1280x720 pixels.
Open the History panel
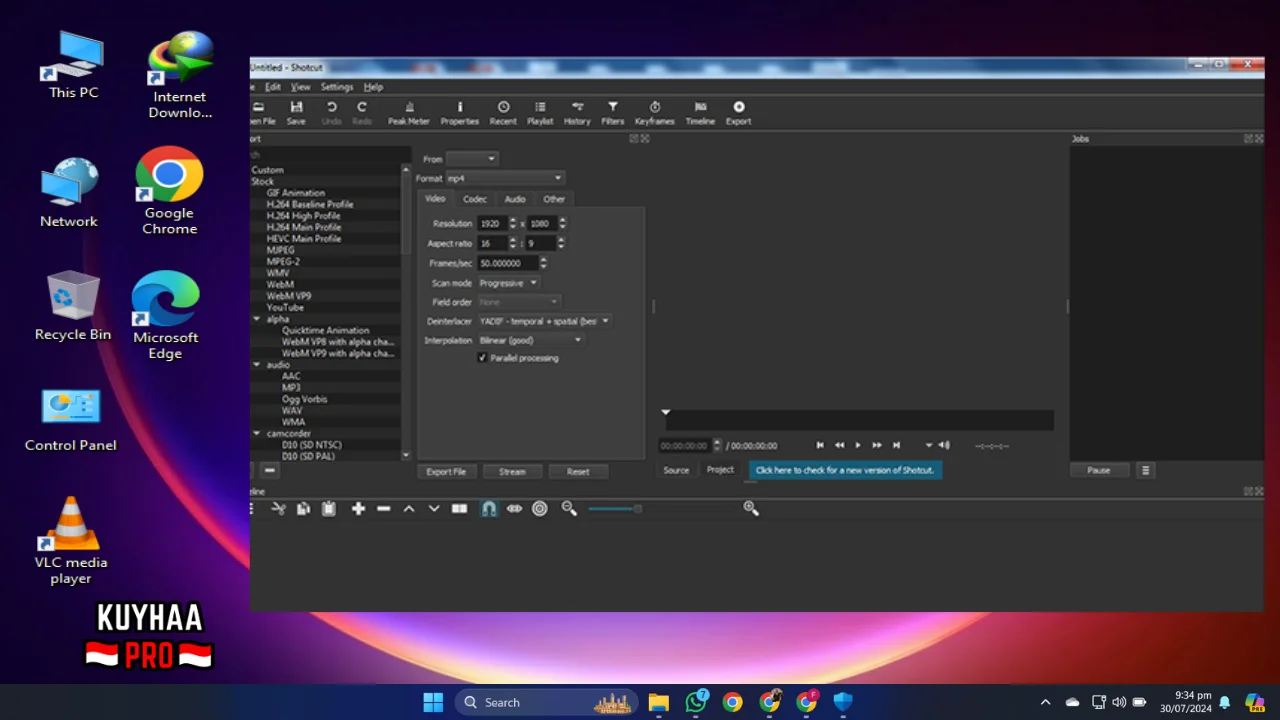(577, 113)
